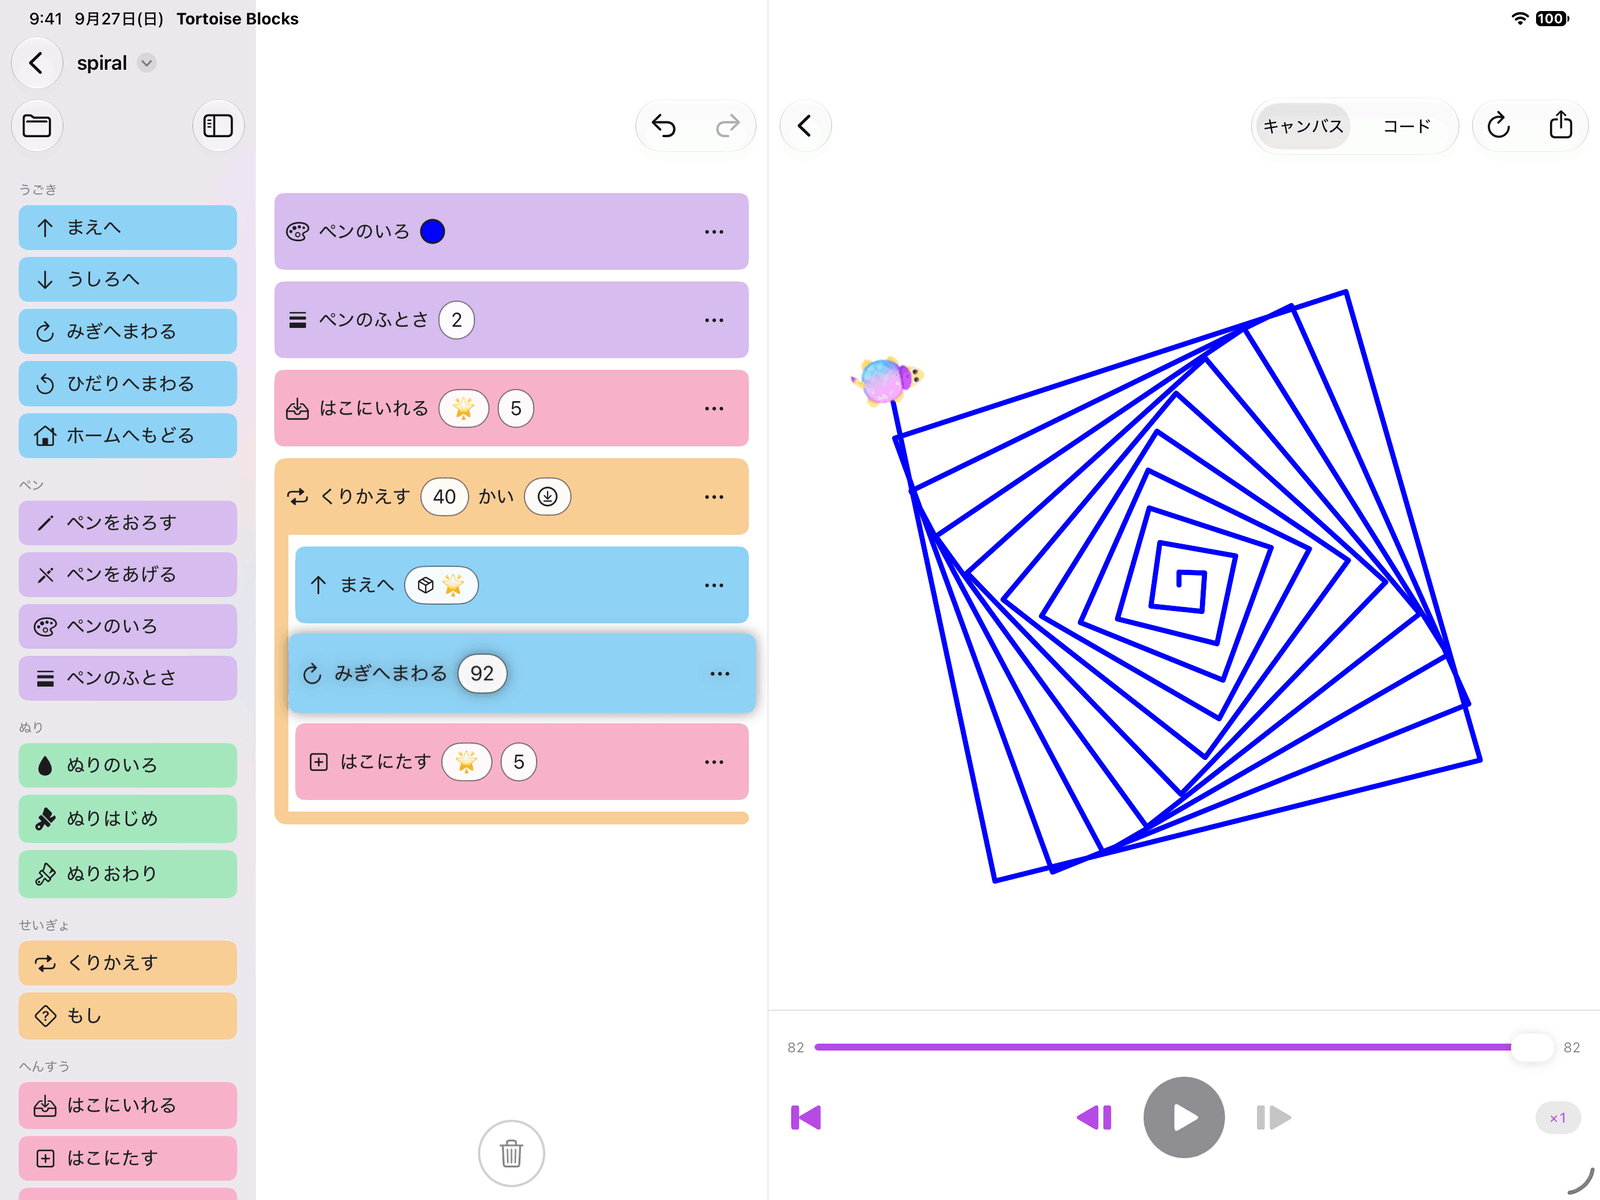This screenshot has width=1600, height=1200.
Task: Select box-star variable in まえへ block
Action: pyautogui.click(x=441, y=586)
